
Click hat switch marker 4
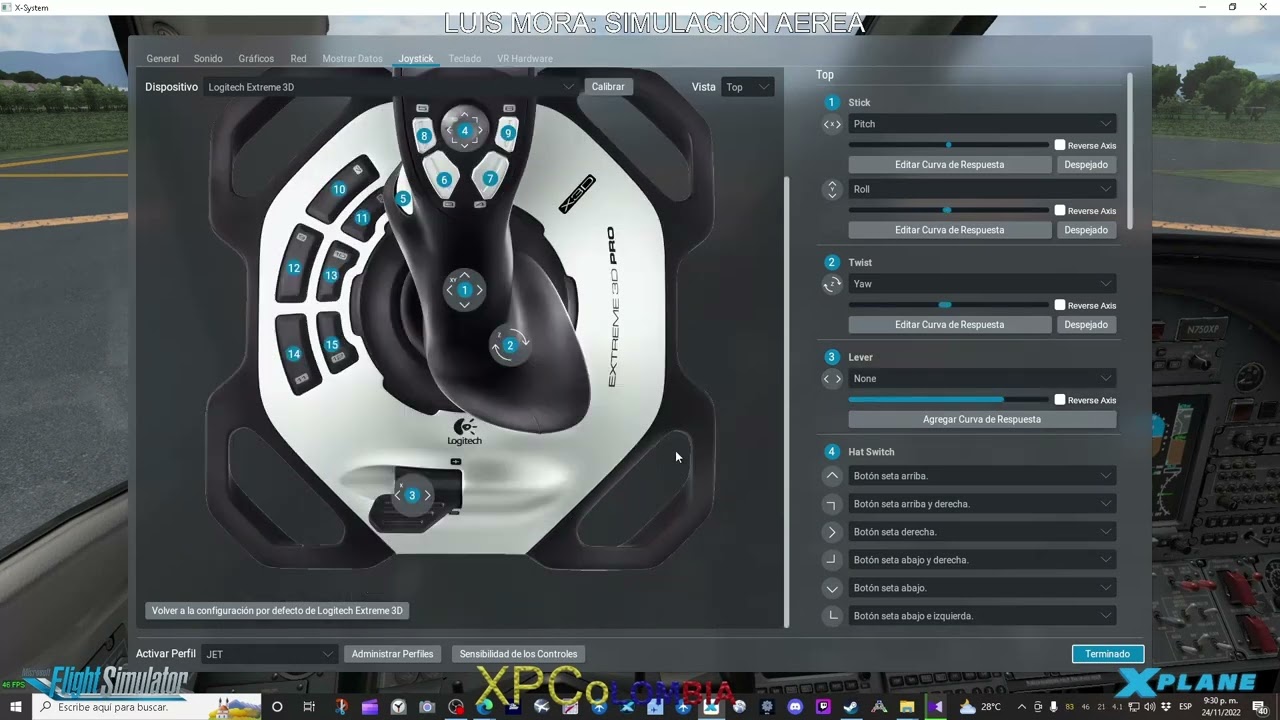coord(464,130)
